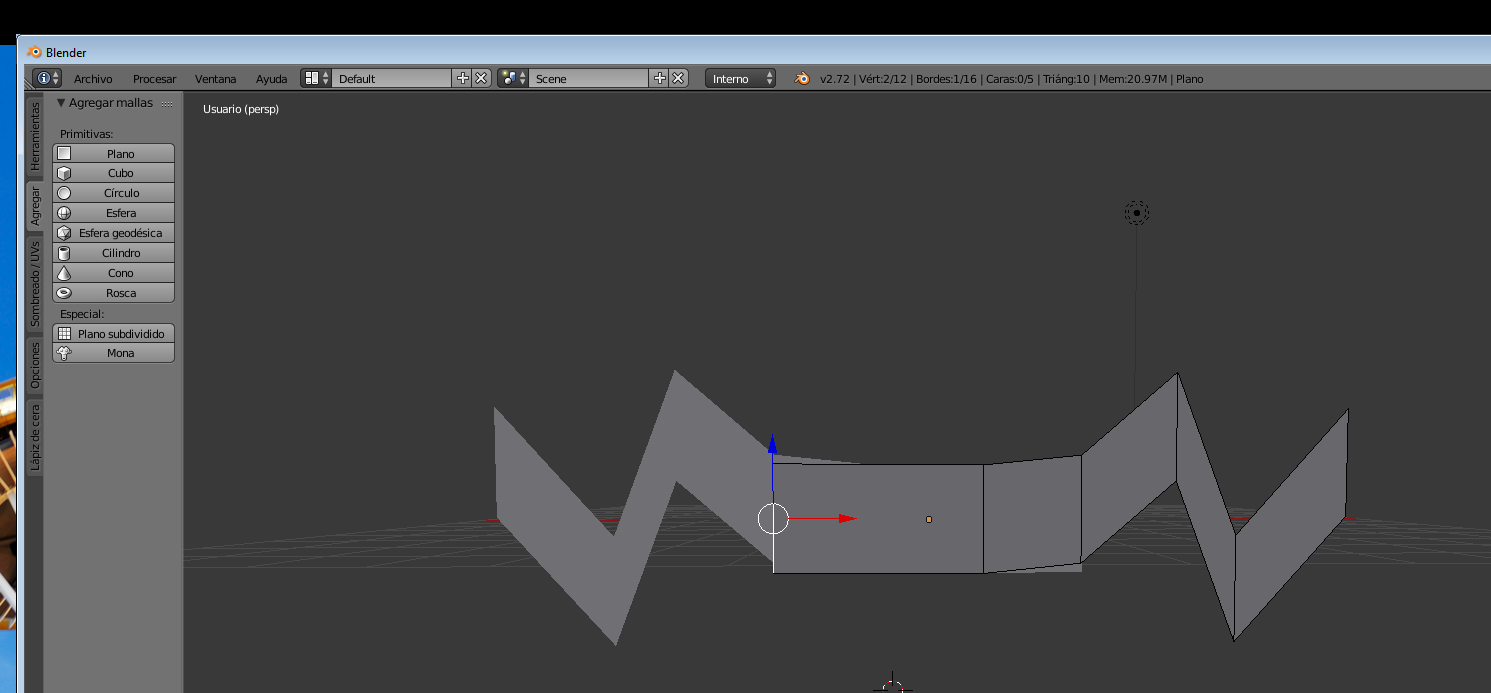Image resolution: width=1491 pixels, height=693 pixels.
Task: Switch to the Sombreado / UVs tab
Action: click(x=35, y=283)
